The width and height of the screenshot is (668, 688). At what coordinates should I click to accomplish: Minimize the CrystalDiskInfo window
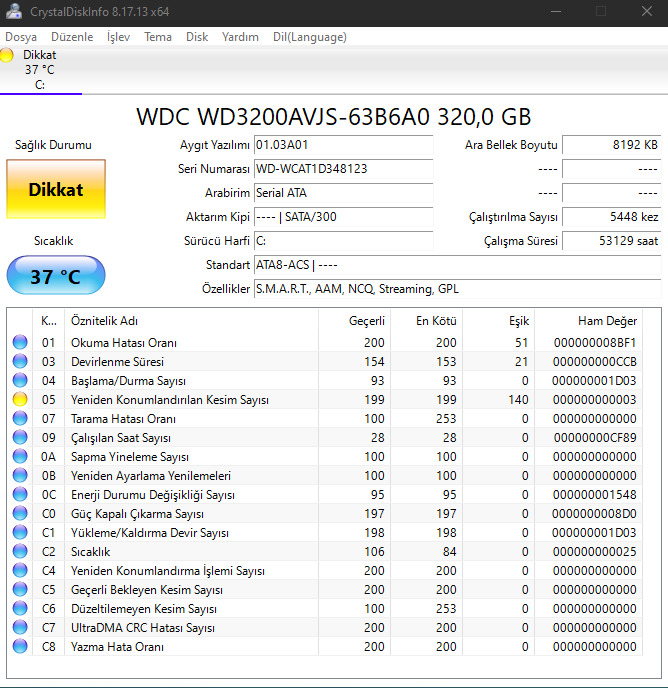556,11
